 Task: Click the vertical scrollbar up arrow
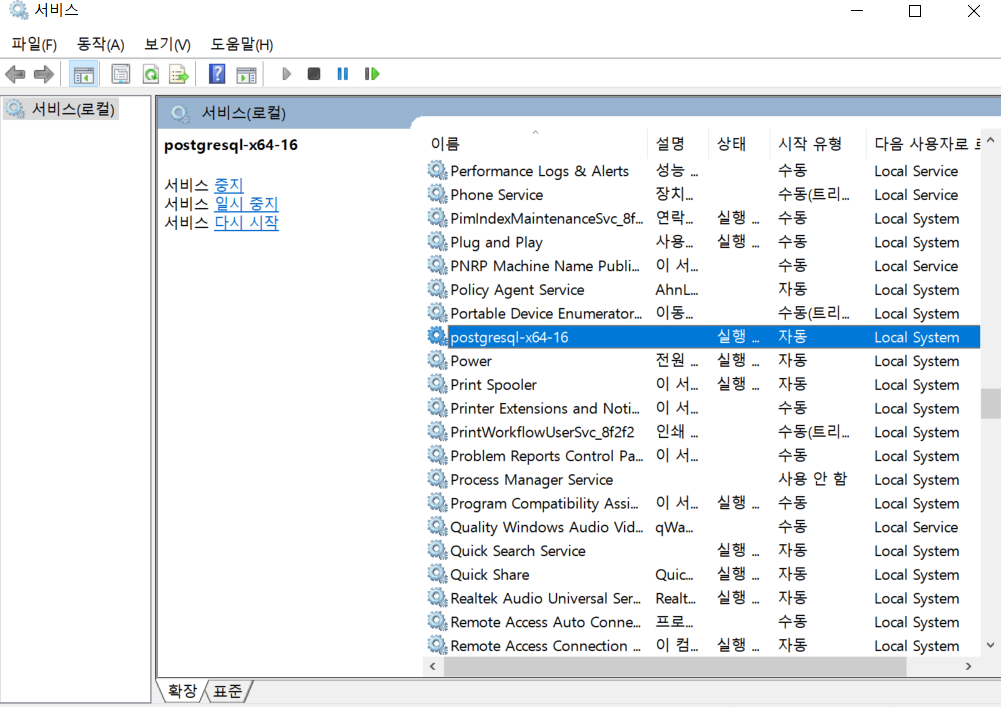[990, 140]
